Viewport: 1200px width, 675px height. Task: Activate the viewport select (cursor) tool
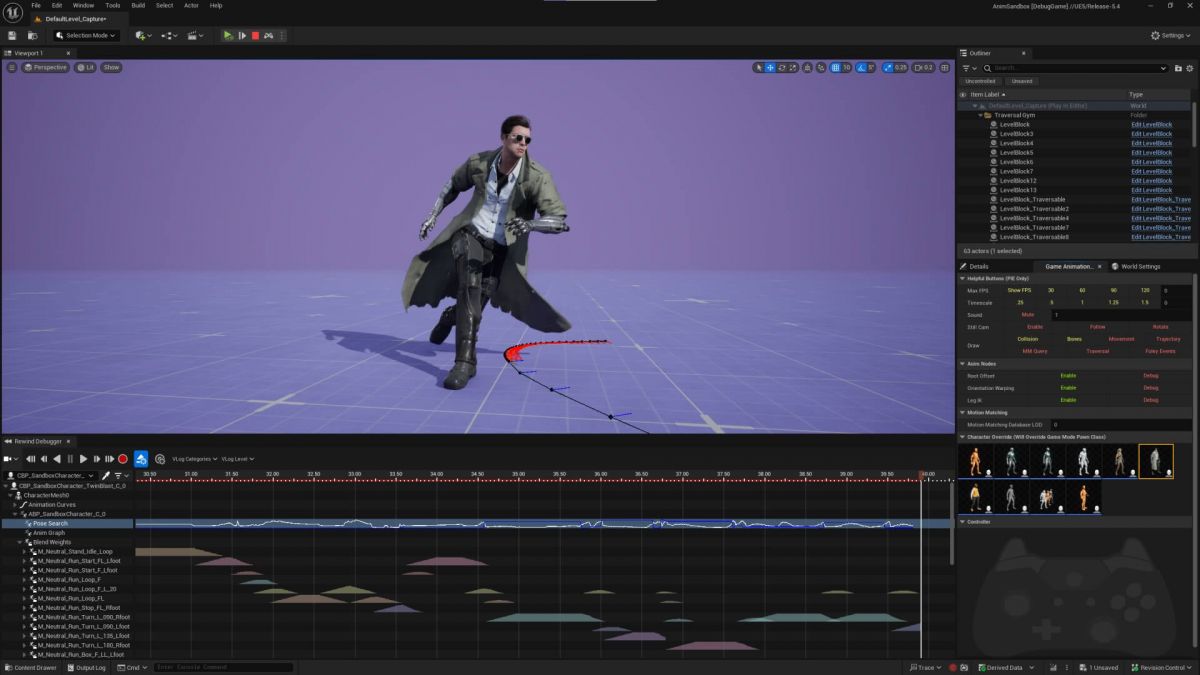[x=759, y=67]
